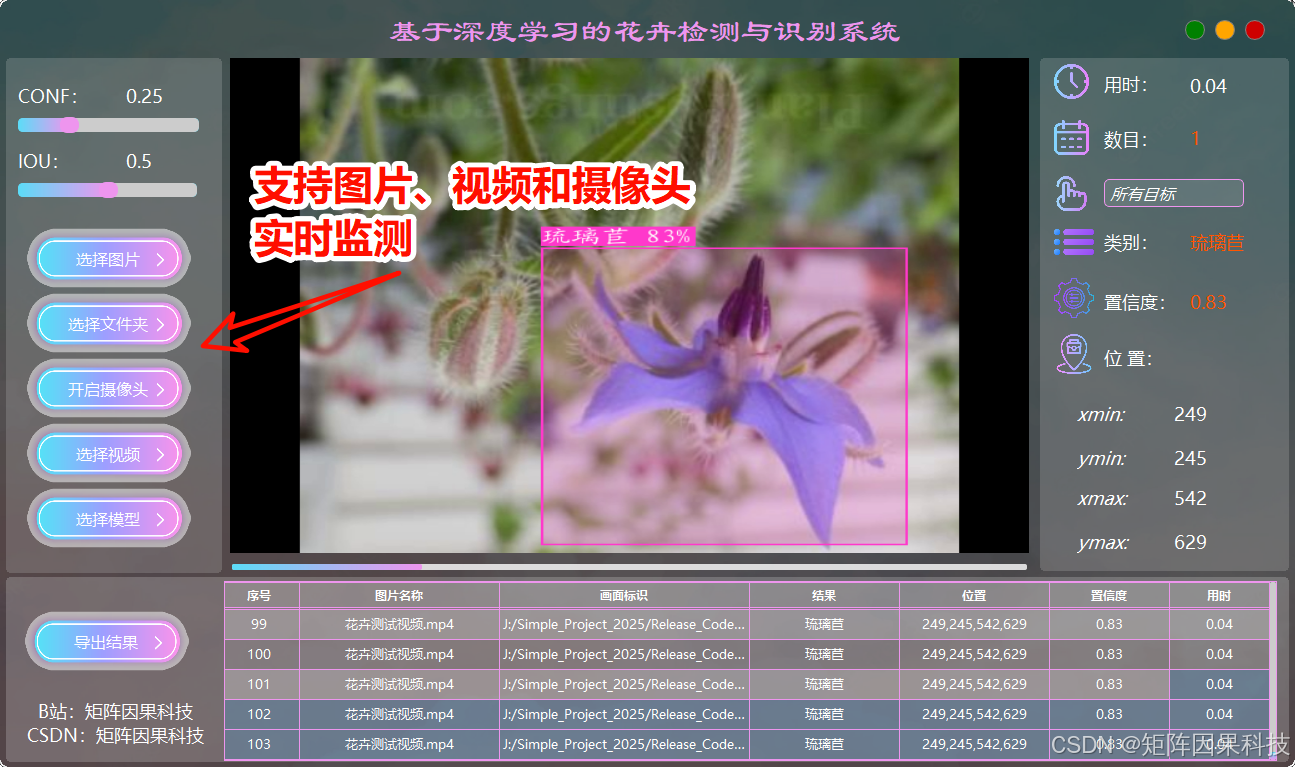Click the 琉璃苣 result in row 101
Image resolution: width=1295 pixels, height=767 pixels.
824,684
